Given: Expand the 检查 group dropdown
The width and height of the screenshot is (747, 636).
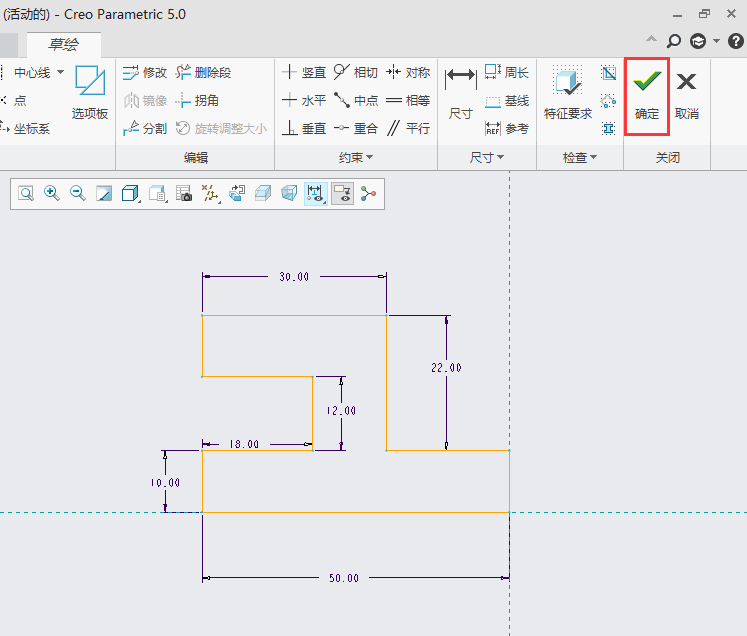Looking at the screenshot, I should pyautogui.click(x=579, y=158).
